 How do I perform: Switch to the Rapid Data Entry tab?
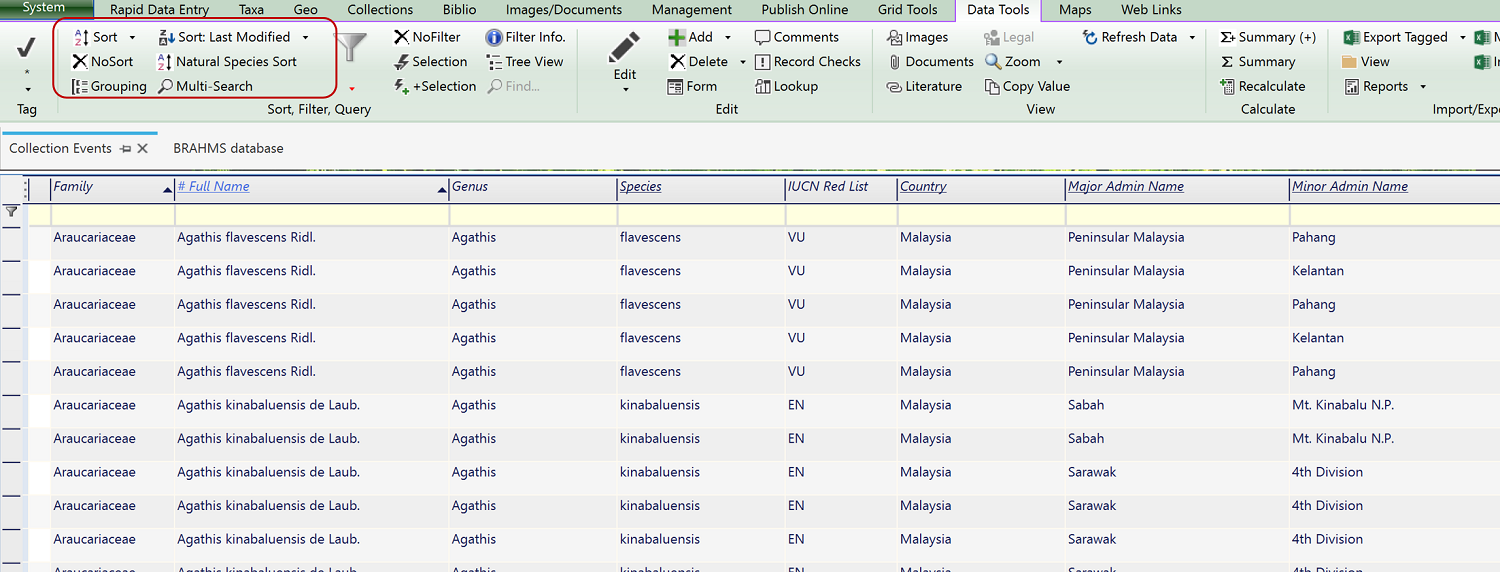(160, 10)
